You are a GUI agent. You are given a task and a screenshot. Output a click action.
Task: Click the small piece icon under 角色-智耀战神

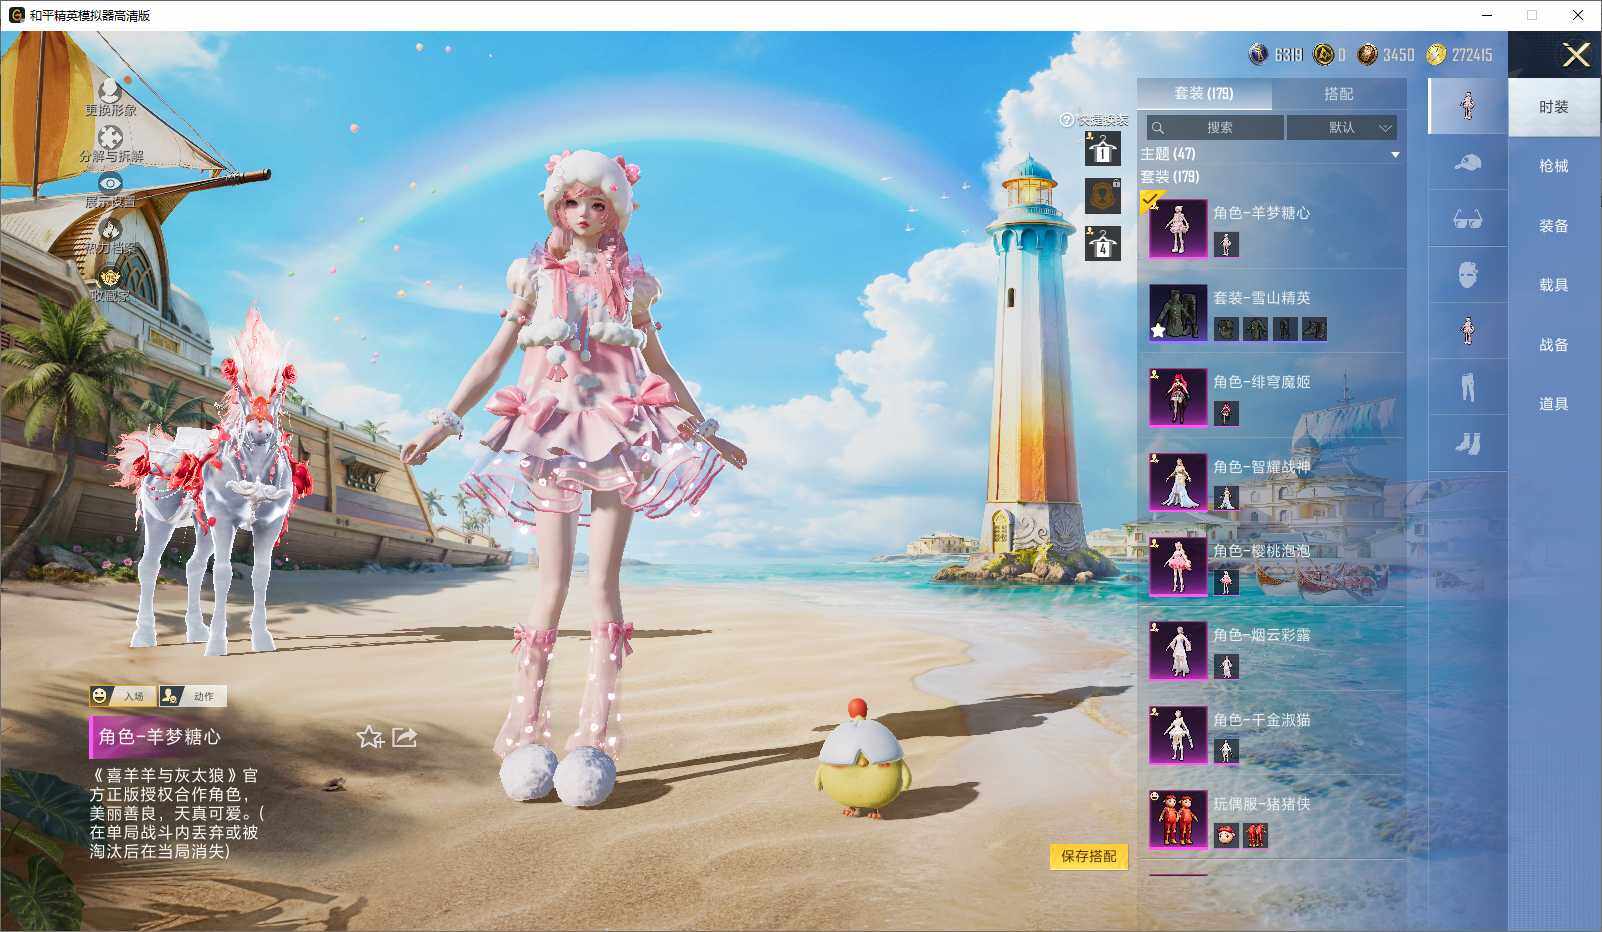1226,498
